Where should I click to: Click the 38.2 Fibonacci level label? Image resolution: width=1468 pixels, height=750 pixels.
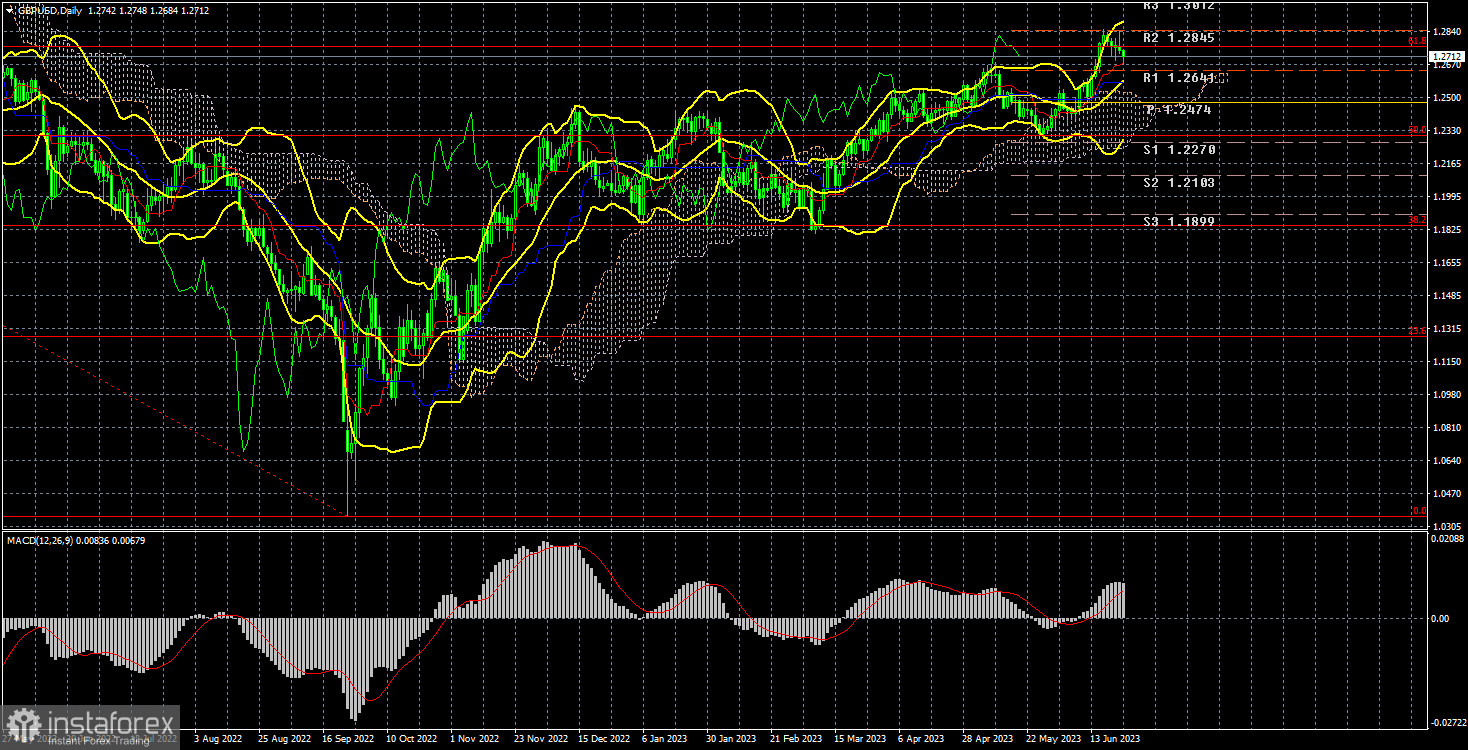pyautogui.click(x=1417, y=219)
